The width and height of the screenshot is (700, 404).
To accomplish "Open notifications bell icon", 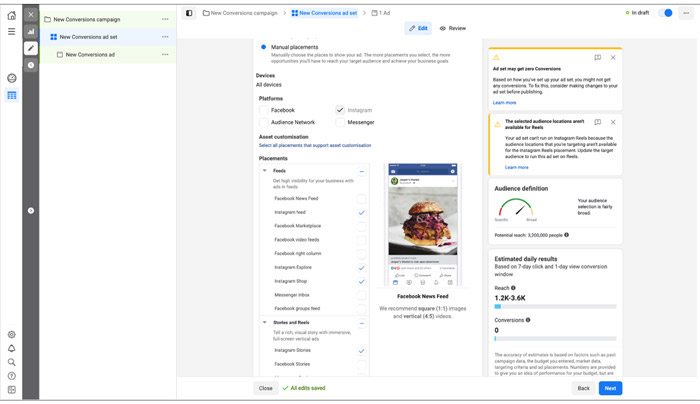I will click(x=12, y=348).
